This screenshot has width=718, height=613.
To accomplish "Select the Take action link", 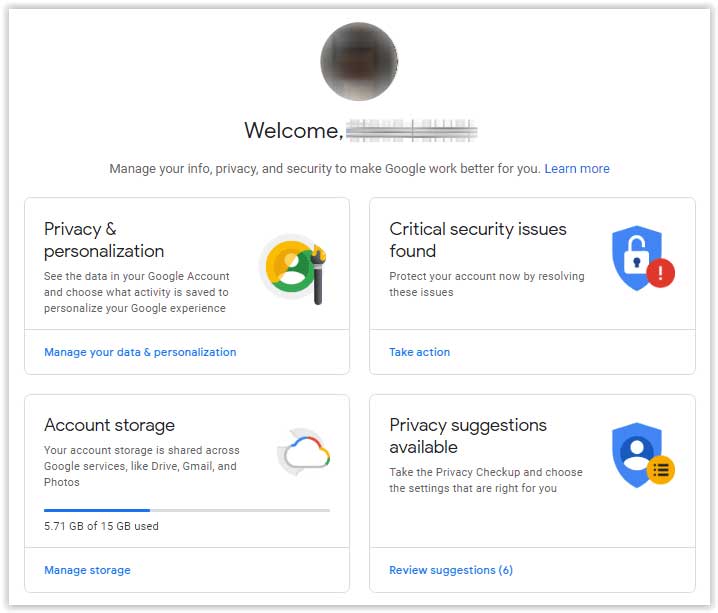I will tap(419, 352).
